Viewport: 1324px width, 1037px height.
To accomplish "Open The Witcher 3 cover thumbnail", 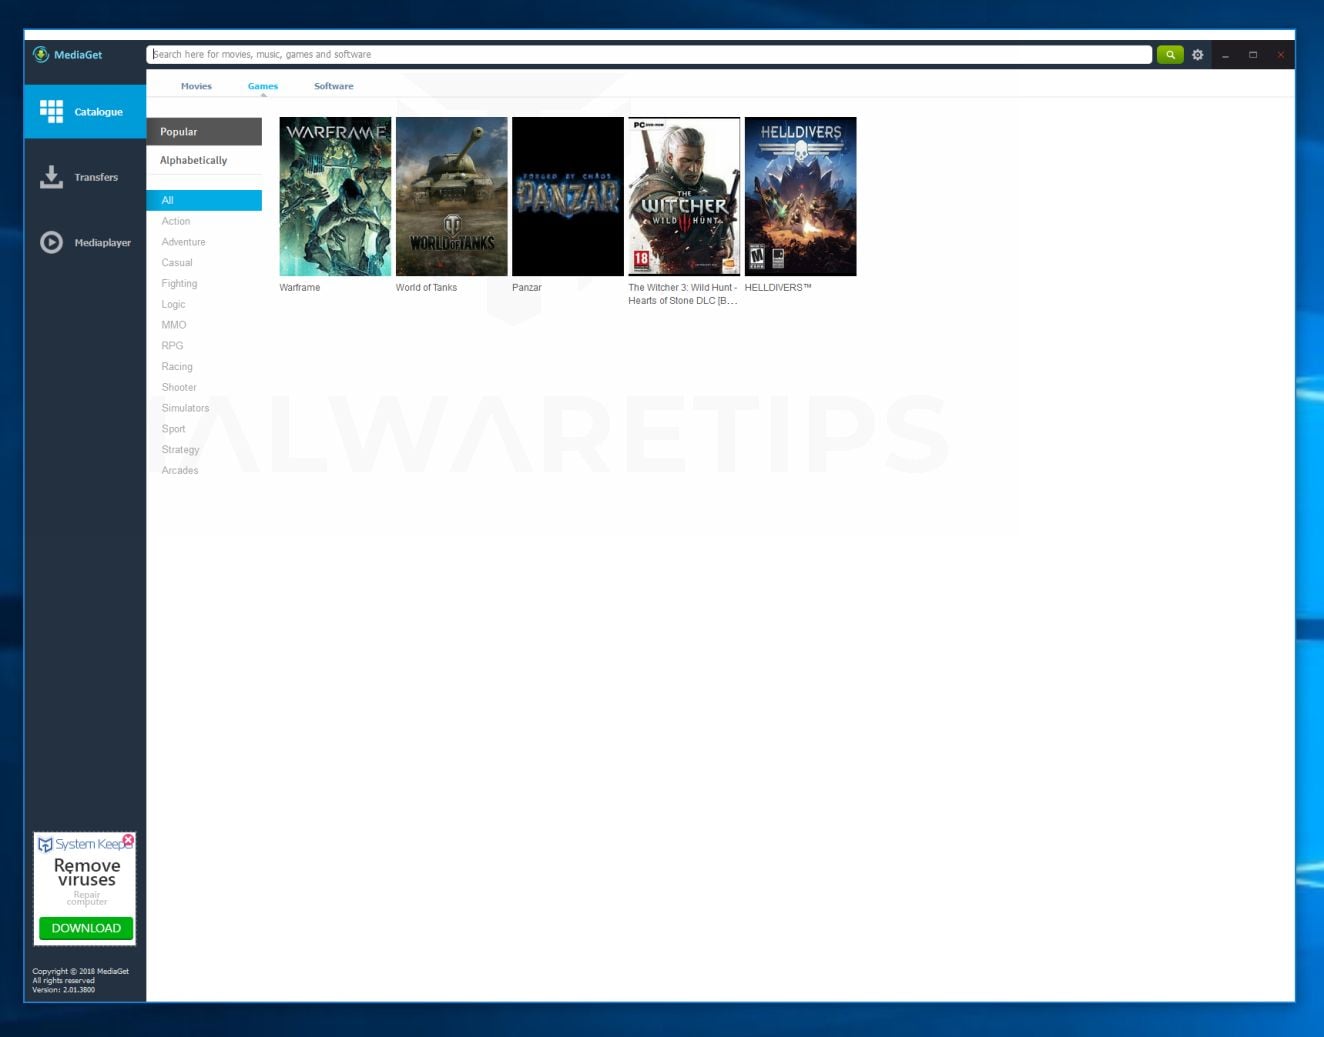I will click(x=684, y=196).
